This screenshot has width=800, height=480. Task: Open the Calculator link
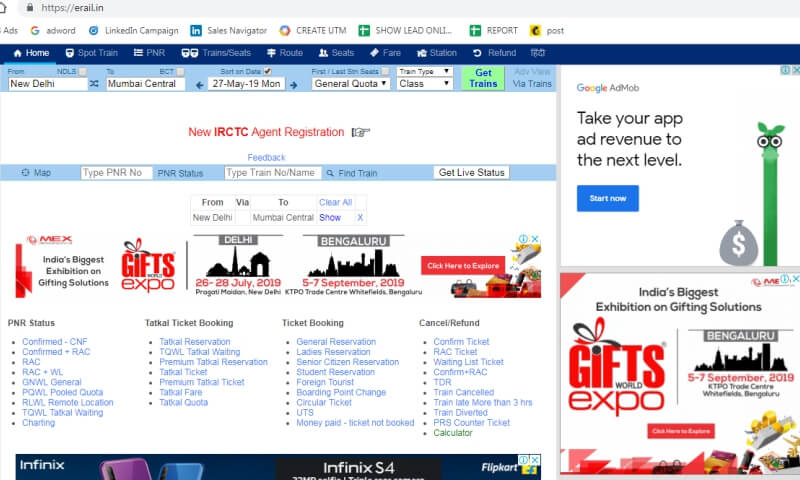point(453,433)
